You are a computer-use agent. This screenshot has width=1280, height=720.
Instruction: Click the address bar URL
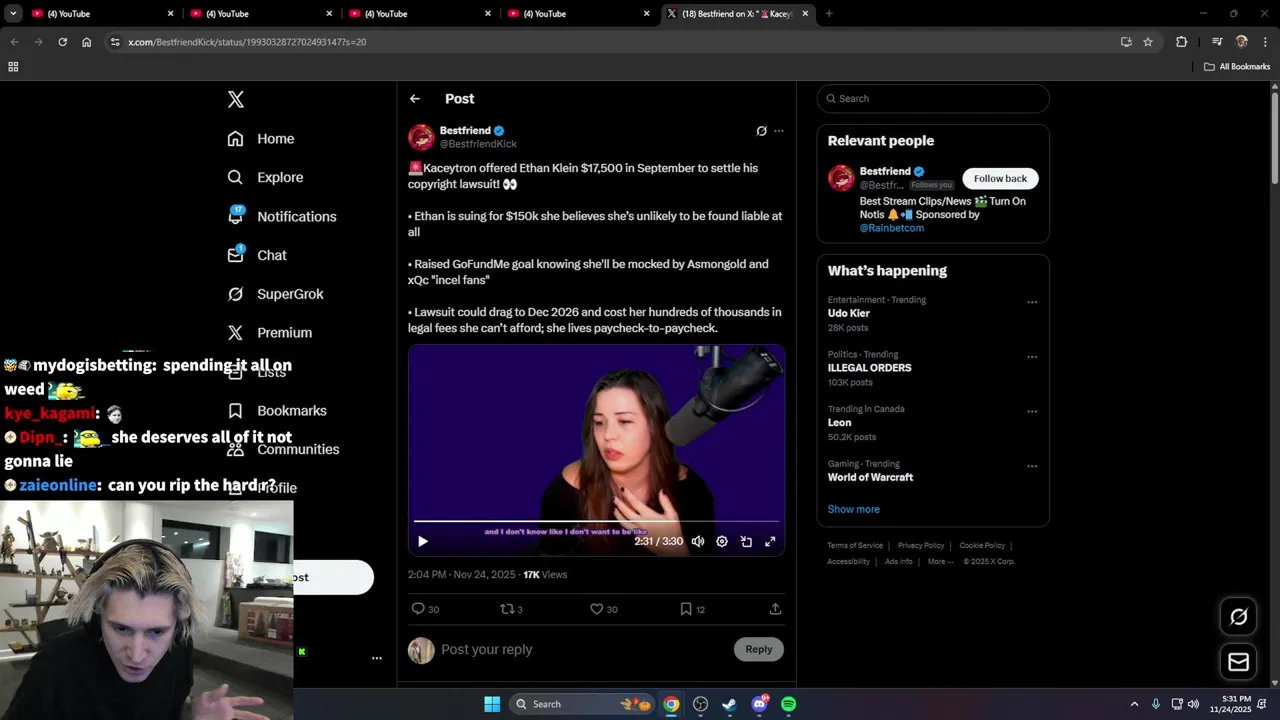coord(247,42)
